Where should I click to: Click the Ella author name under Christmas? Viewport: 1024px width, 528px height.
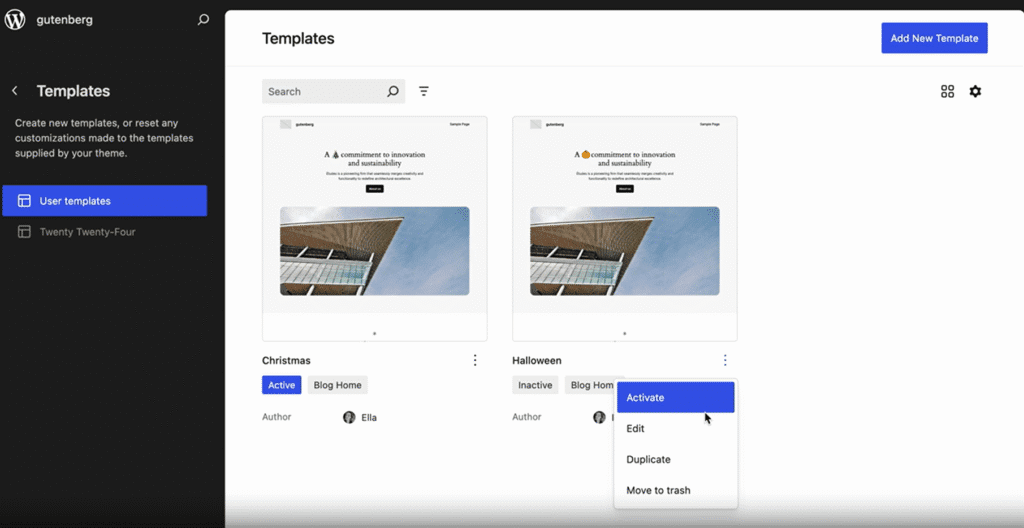tap(369, 418)
